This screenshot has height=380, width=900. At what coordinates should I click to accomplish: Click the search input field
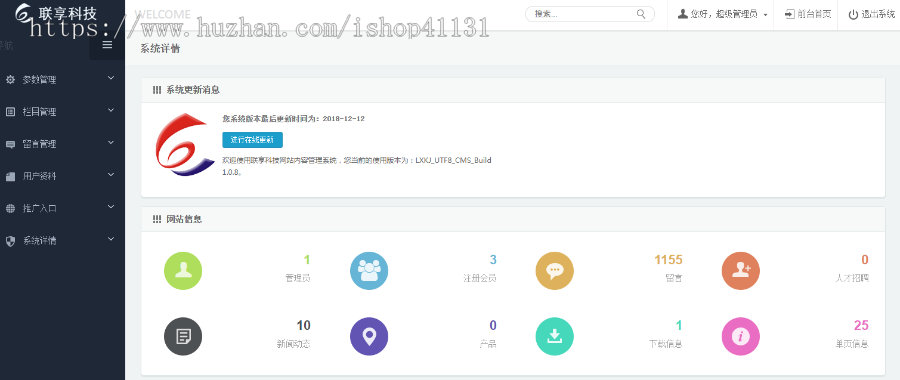[590, 14]
